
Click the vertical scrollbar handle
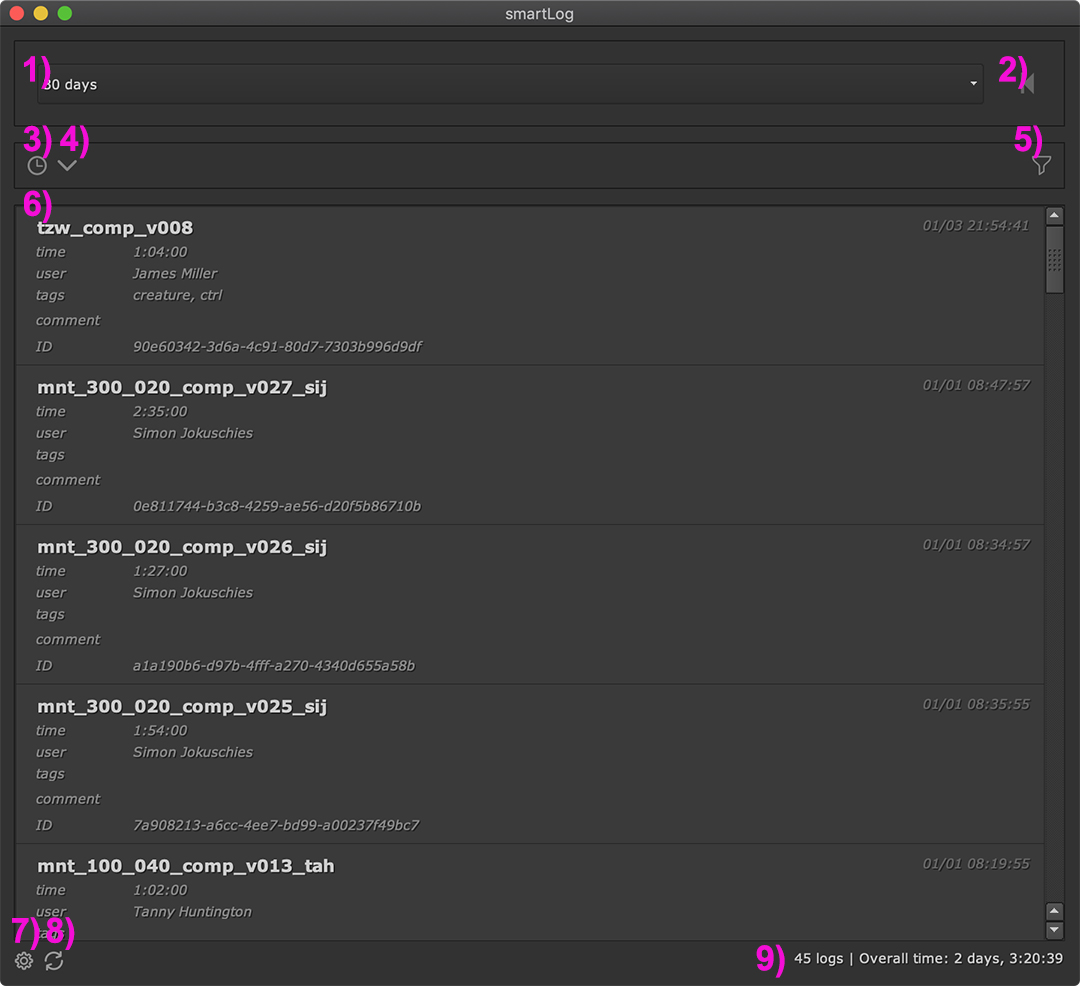pos(1054,260)
